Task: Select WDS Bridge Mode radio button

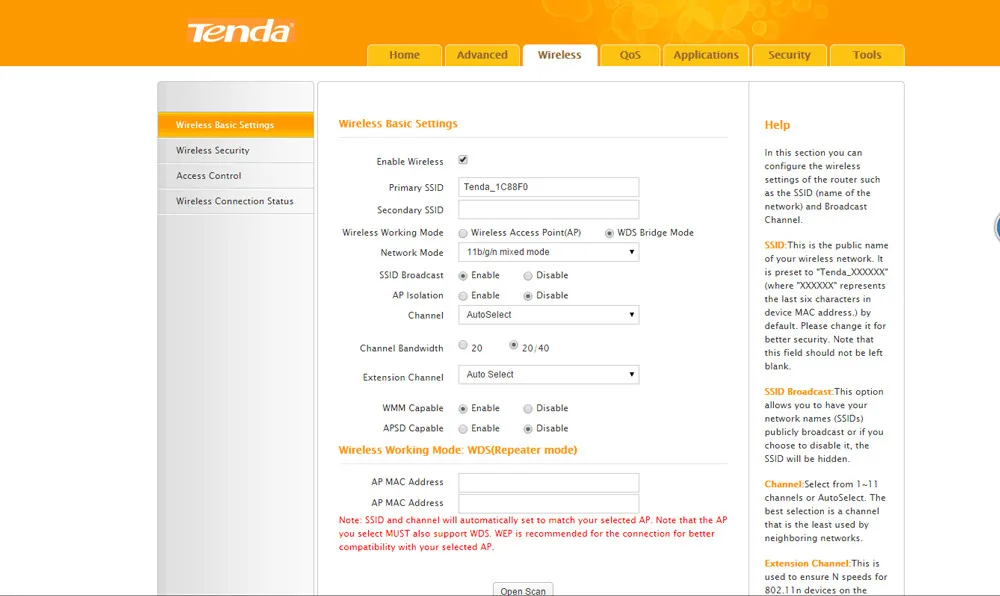Action: [x=609, y=233]
